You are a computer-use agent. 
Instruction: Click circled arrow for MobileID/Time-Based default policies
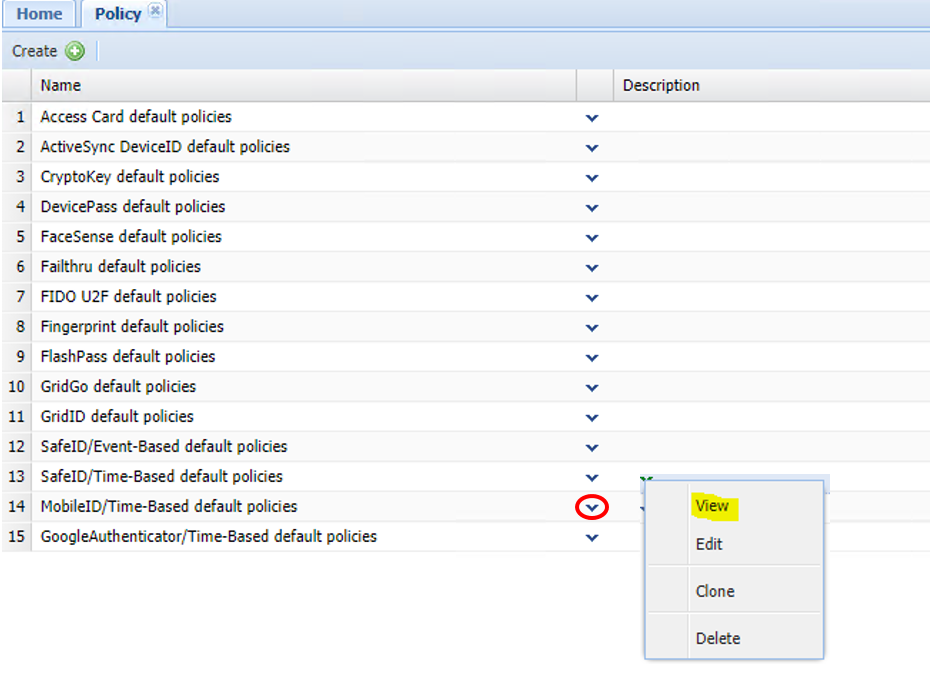pos(592,507)
